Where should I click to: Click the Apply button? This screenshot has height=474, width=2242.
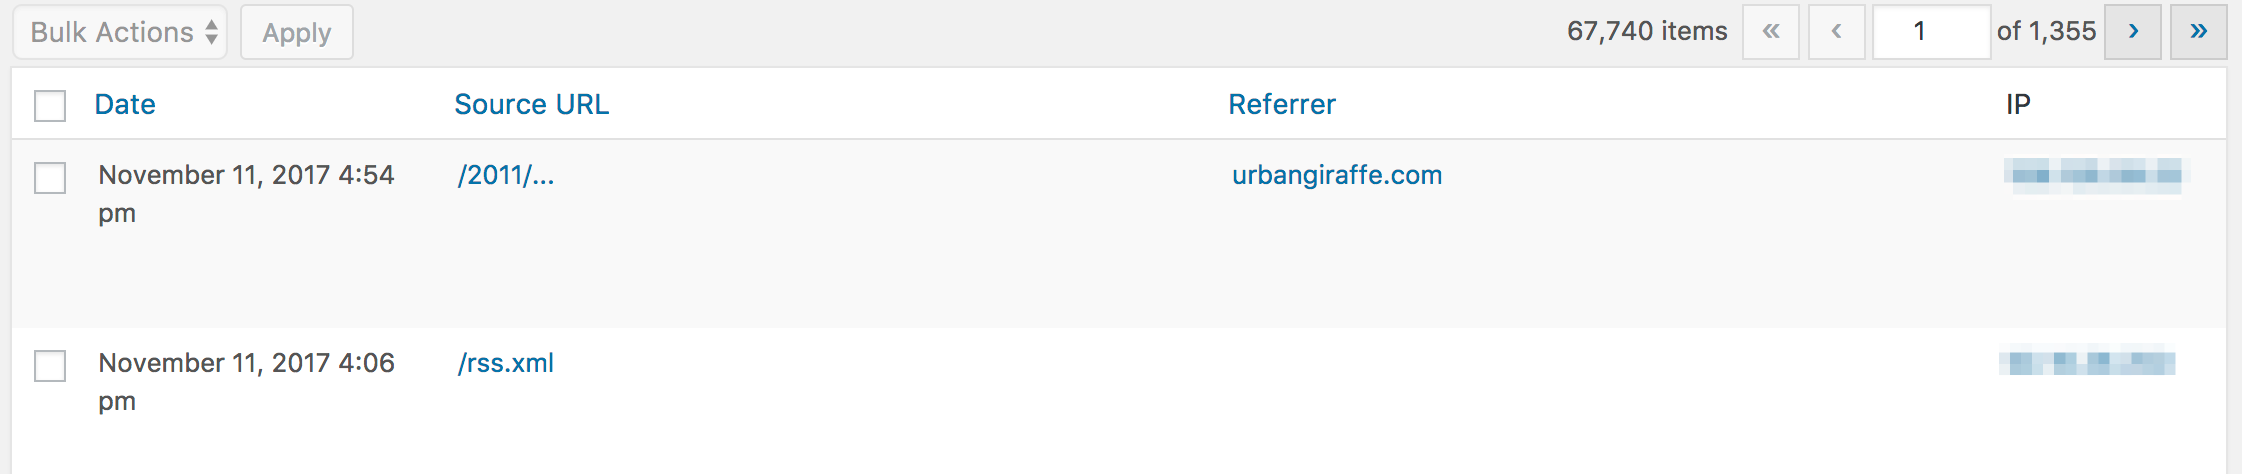coord(297,32)
